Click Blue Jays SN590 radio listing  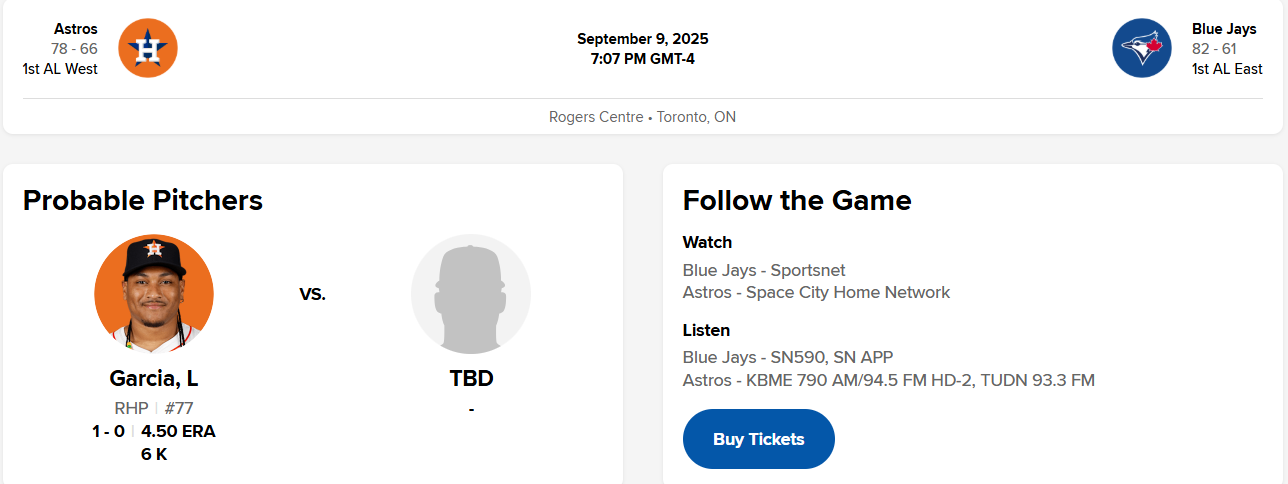click(x=788, y=357)
